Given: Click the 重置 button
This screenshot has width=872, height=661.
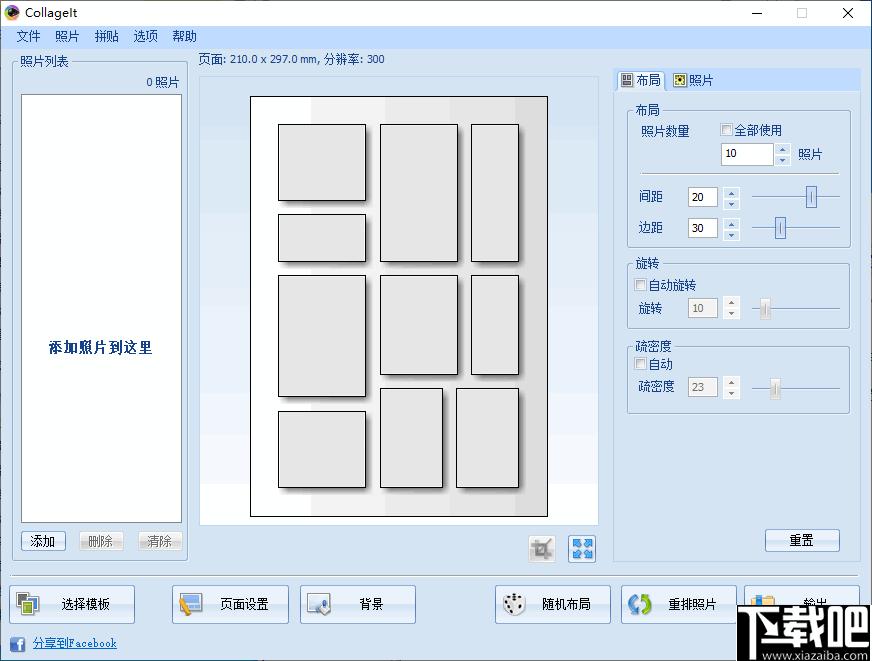Looking at the screenshot, I should pos(802,540).
